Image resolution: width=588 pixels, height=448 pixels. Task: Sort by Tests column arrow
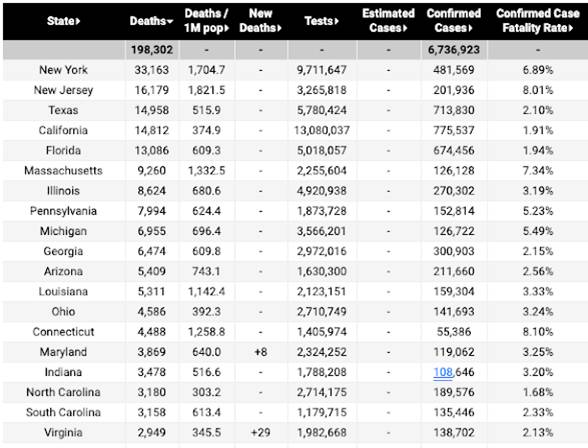coord(336,21)
